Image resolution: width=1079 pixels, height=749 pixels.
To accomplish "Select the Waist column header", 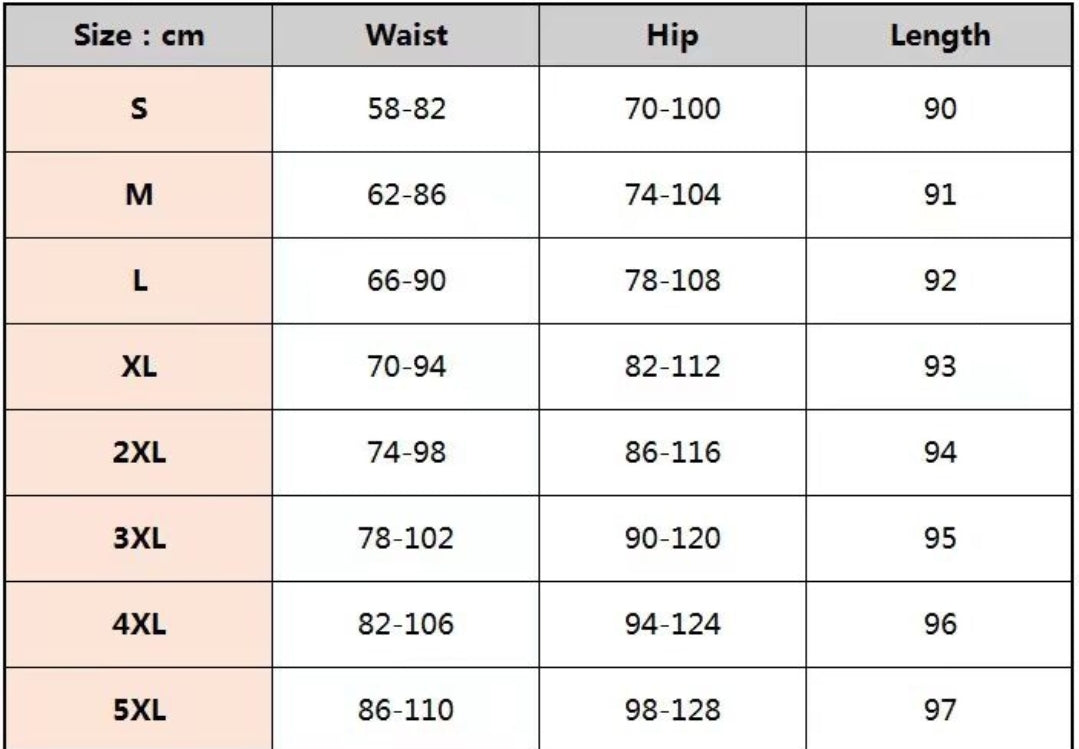I will pos(405,36).
